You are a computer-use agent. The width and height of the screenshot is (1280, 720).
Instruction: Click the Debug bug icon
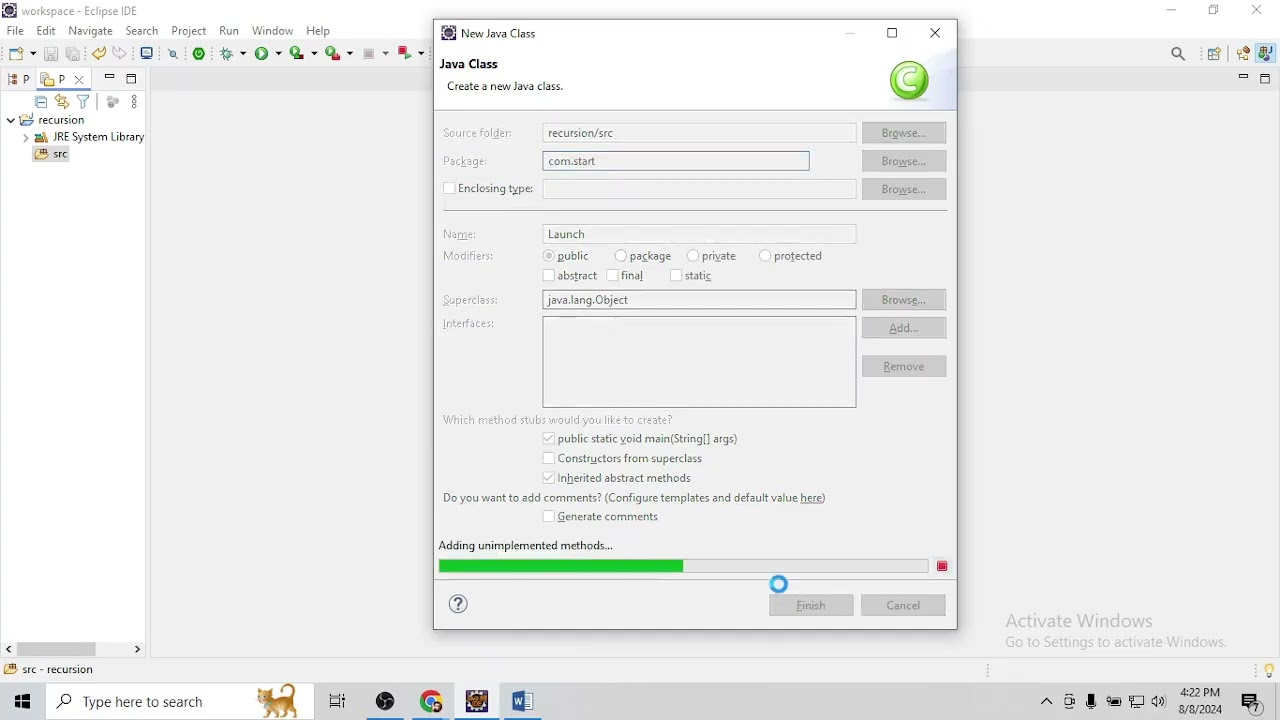tap(227, 54)
